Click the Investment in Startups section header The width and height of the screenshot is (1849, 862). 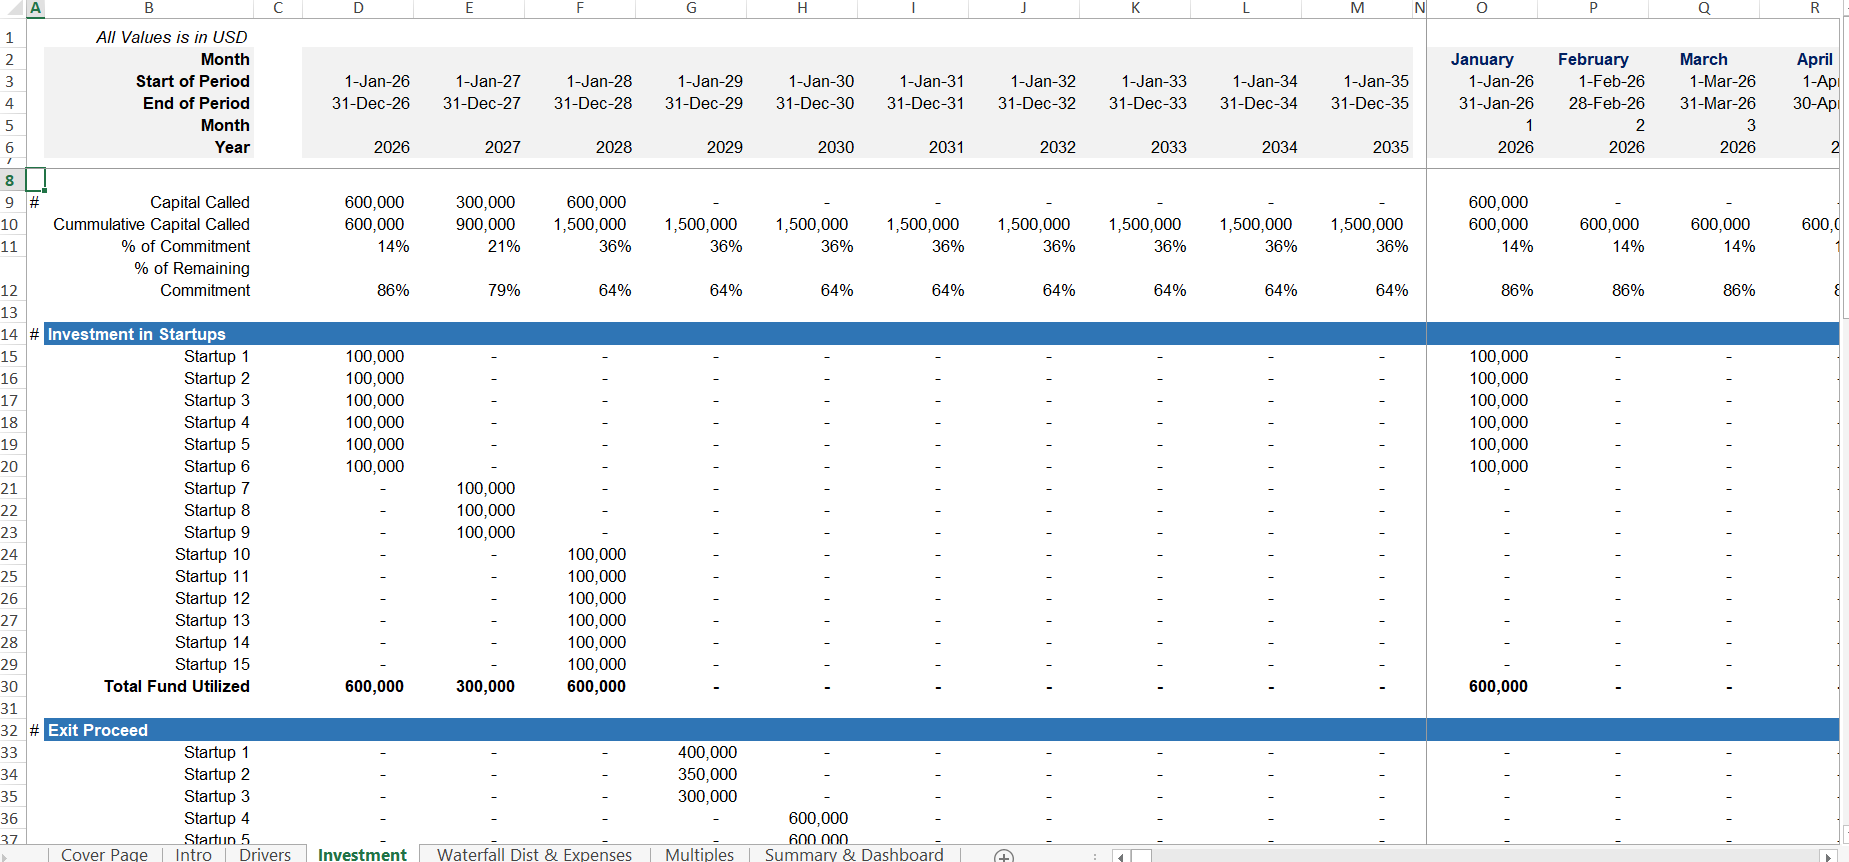[x=137, y=334]
